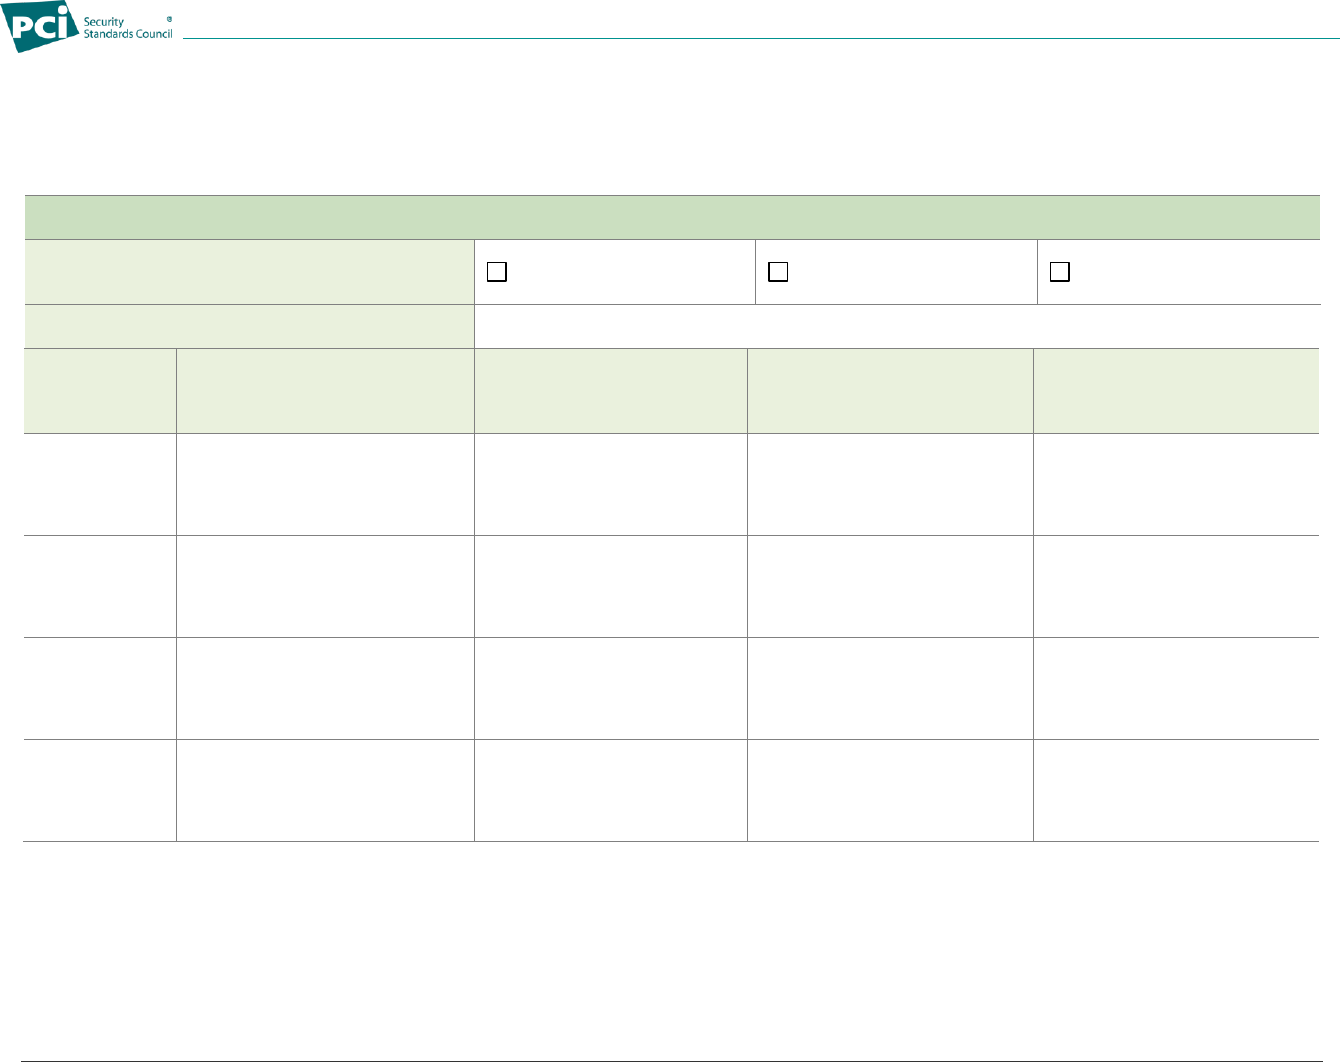Click third white row's second-column cell
The height and width of the screenshot is (1062, 1340).
(325, 689)
